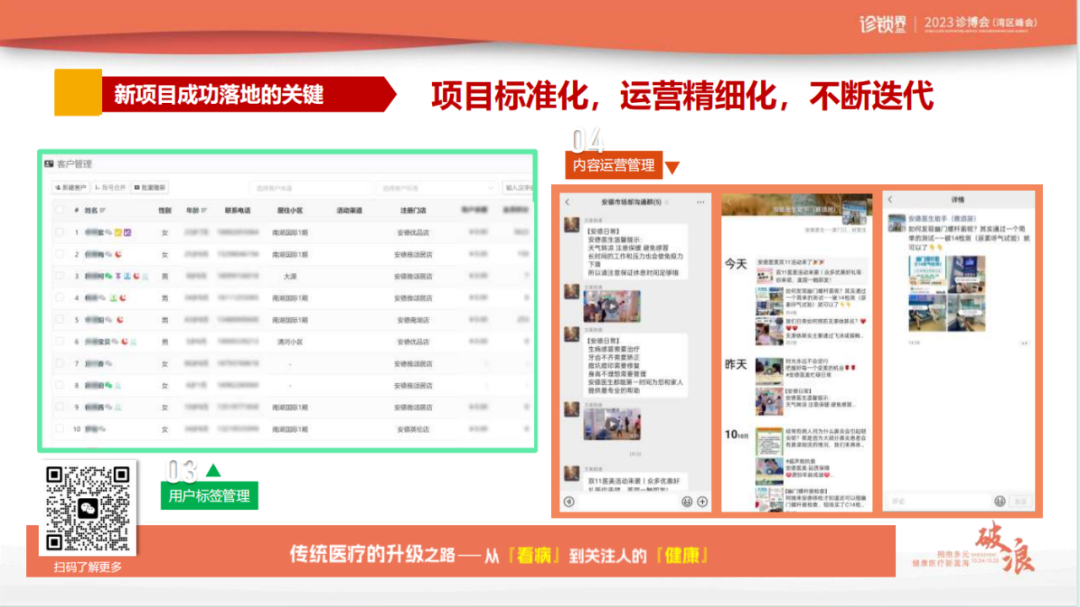Viewport: 1080px width, 607px height.
Task: Tap the 安德医生助手 name in detail post
Action: (942, 218)
